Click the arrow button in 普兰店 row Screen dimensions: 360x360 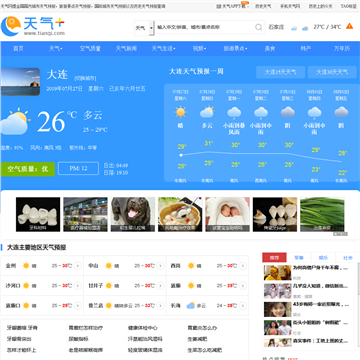[x=160, y=306]
